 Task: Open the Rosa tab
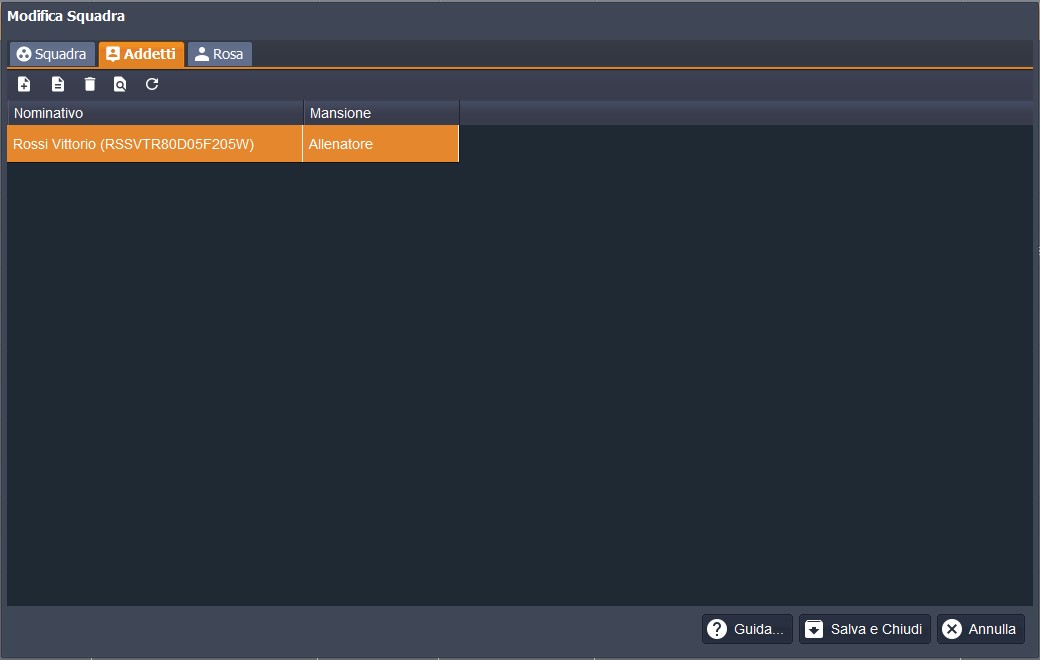pos(219,54)
